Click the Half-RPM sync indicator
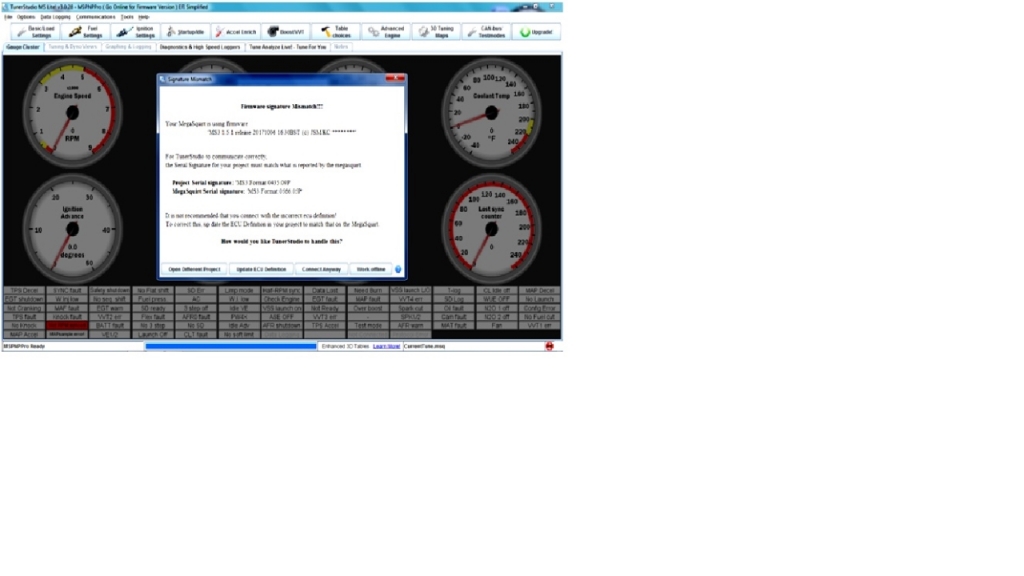This screenshot has width=1024, height=576. (281, 291)
